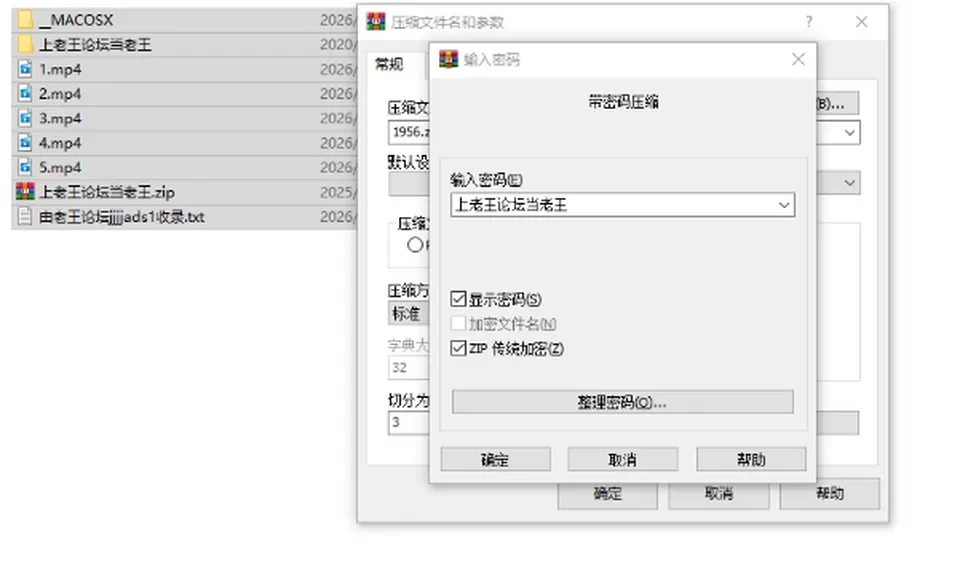Click 帮助 in the 输入密码 dialog
Viewport: 960px width, 564px height.
coord(751,459)
